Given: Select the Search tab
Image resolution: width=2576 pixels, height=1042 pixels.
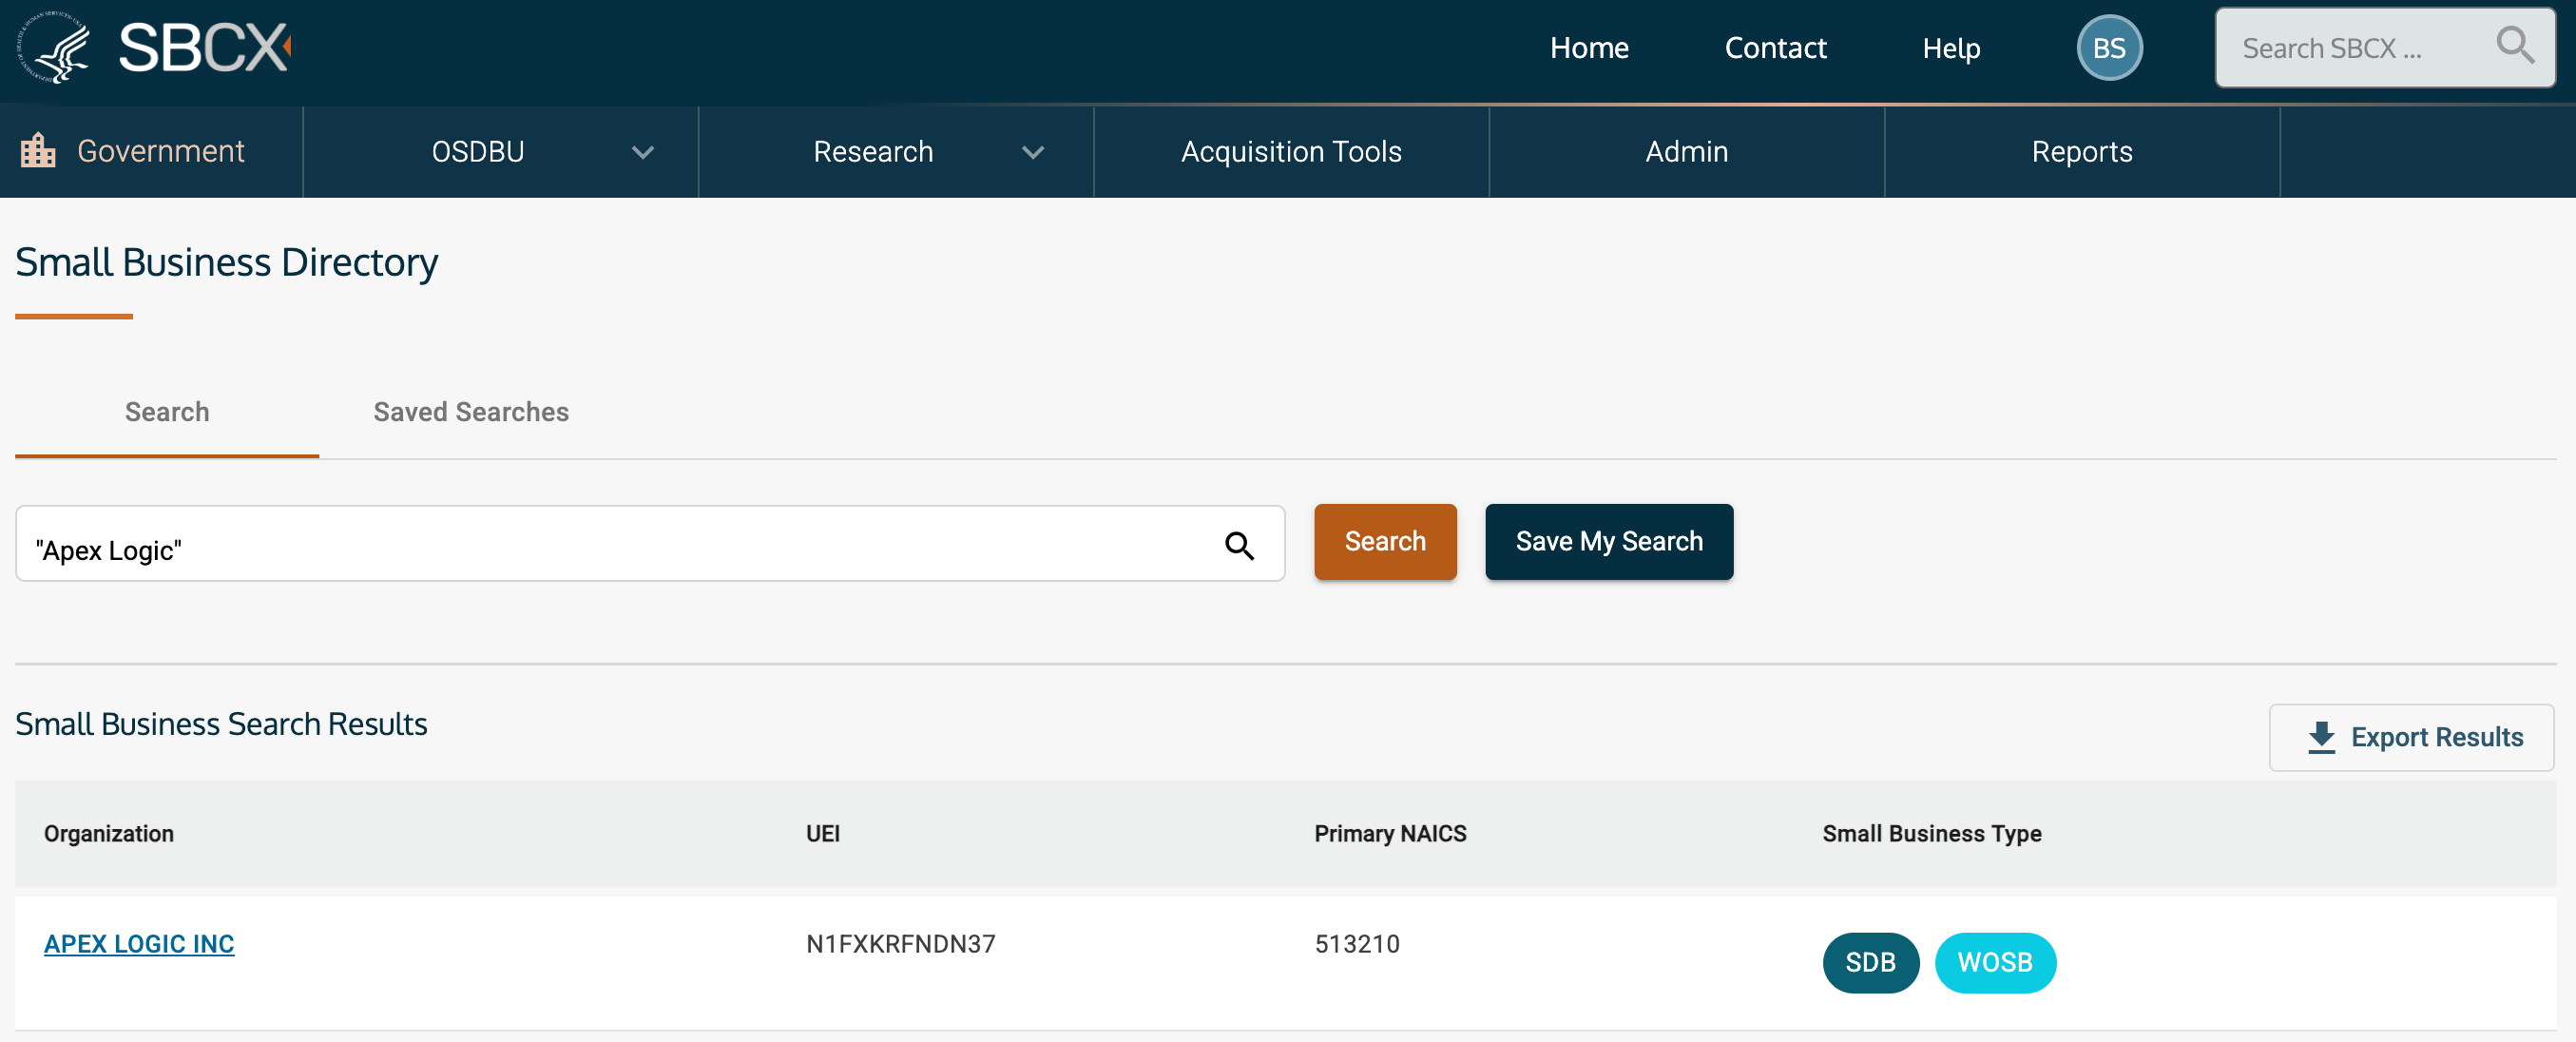Looking at the screenshot, I should point(167,412).
